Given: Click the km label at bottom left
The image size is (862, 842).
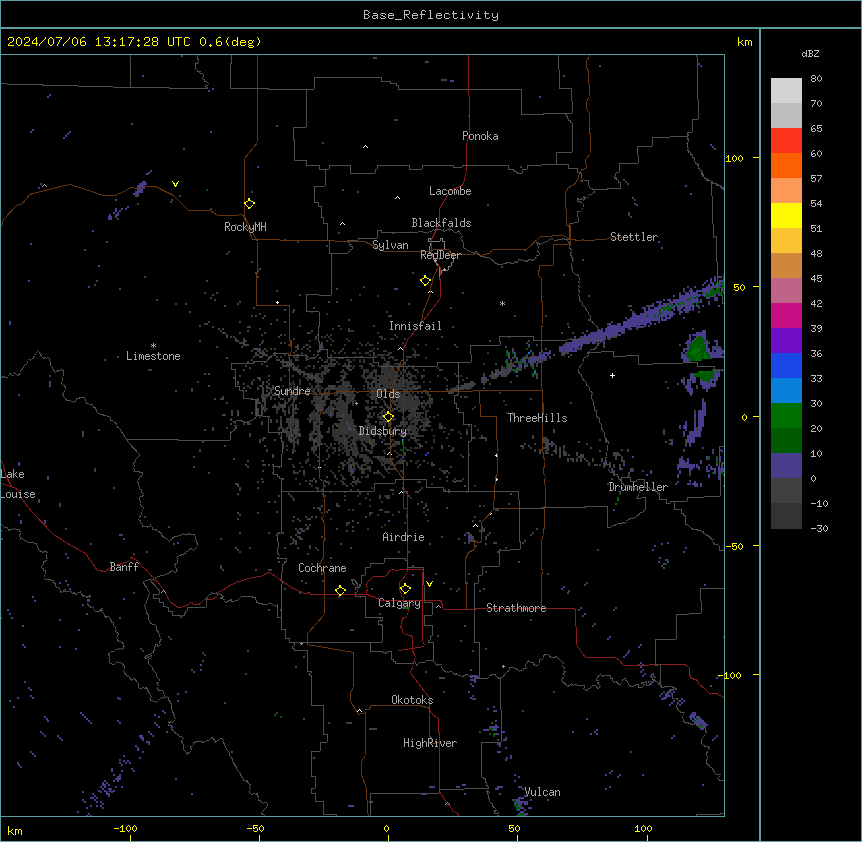Looking at the screenshot, I should coord(14,831).
